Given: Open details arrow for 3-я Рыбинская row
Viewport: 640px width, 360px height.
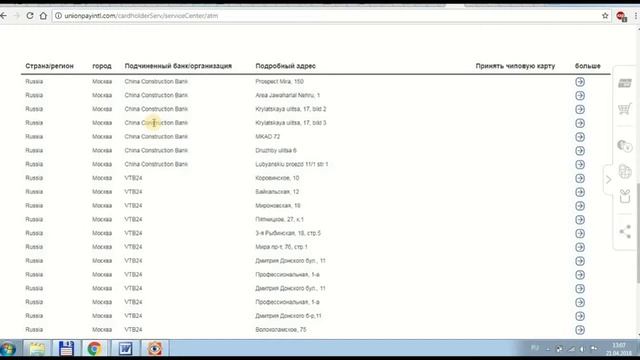Looking at the screenshot, I should click(x=580, y=233).
